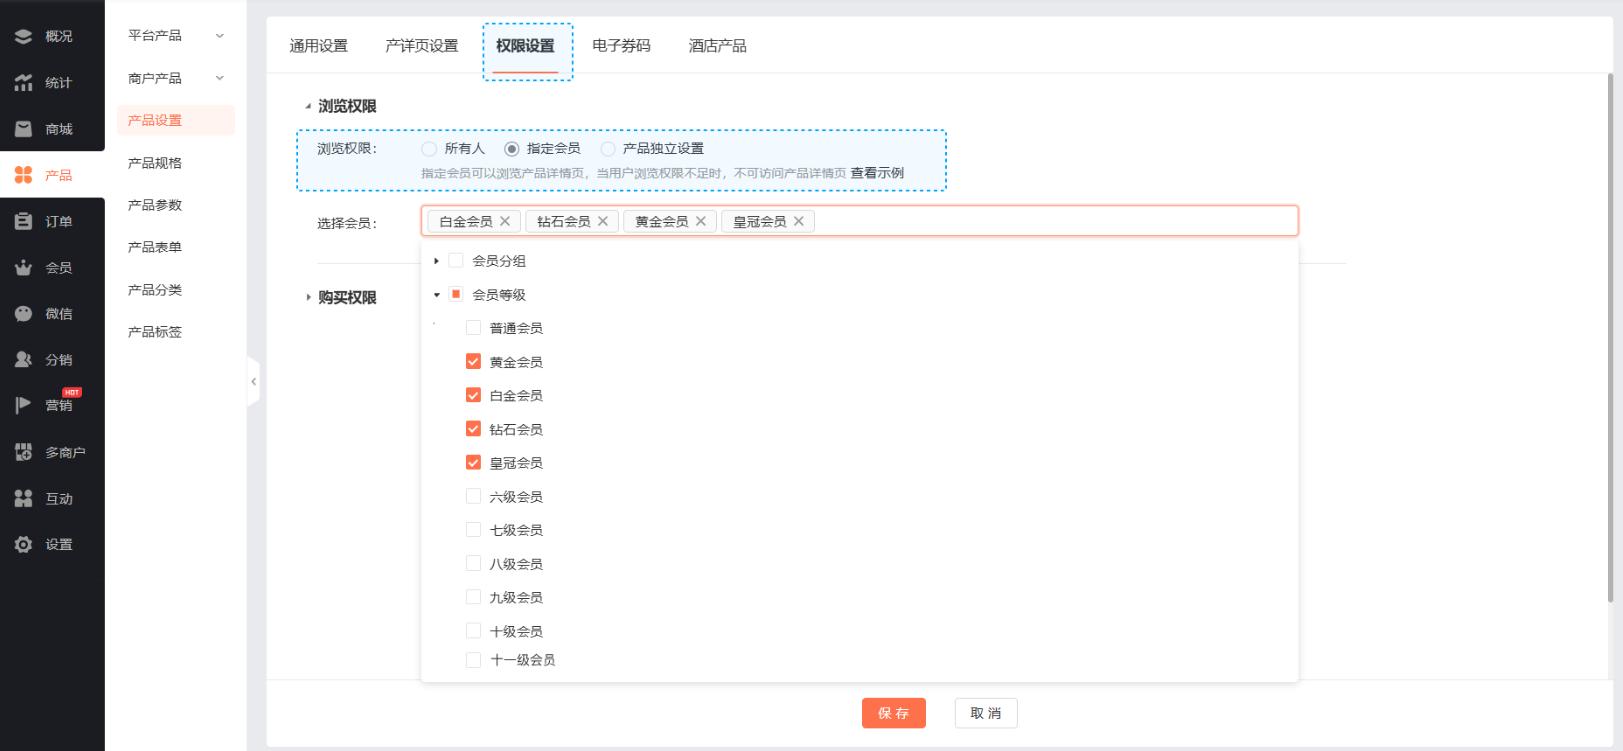The image size is (1623, 751).
Task: Select the 指定会员 radio option
Action: tap(512, 149)
